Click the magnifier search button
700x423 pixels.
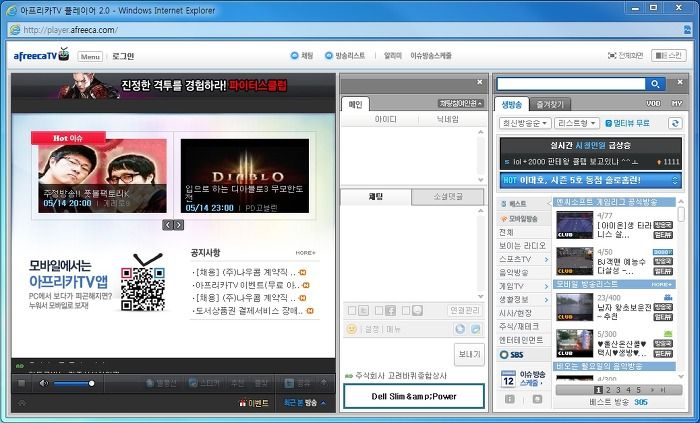(655, 84)
